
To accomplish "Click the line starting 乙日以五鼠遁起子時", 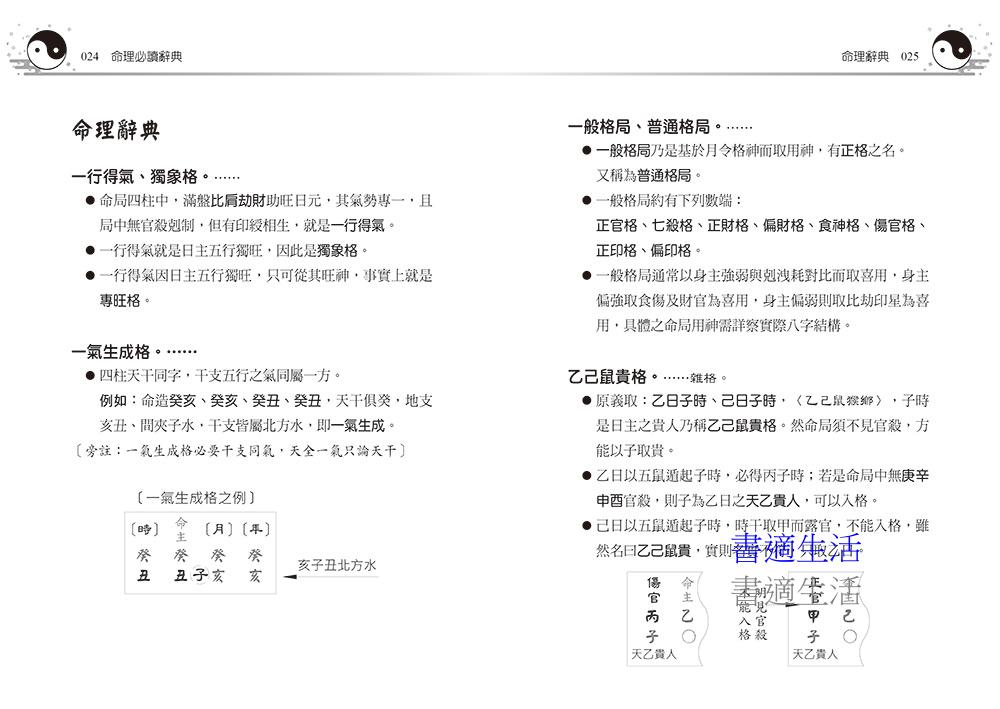I will click(x=762, y=476).
